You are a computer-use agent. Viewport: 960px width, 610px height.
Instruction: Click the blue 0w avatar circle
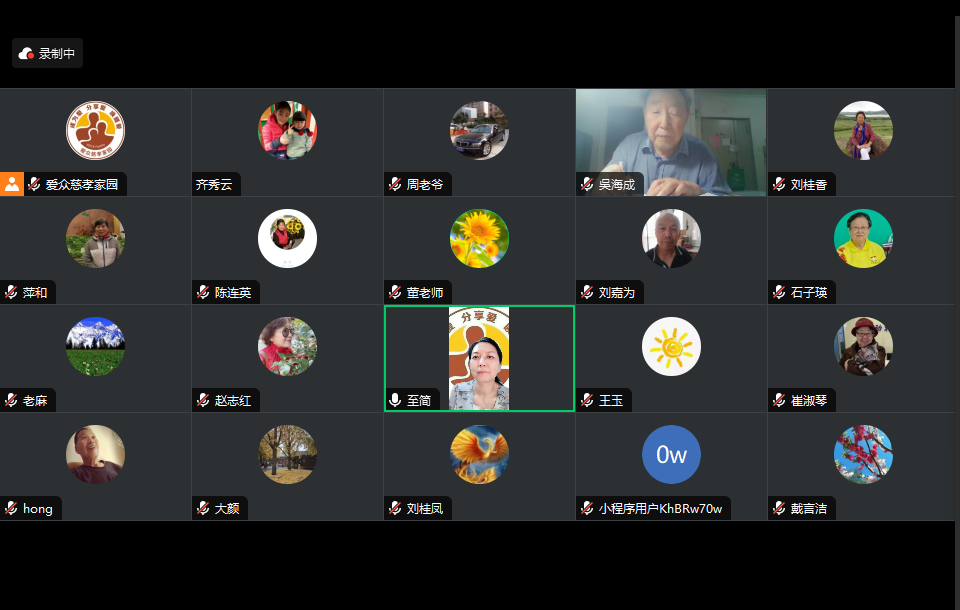pyautogui.click(x=671, y=454)
